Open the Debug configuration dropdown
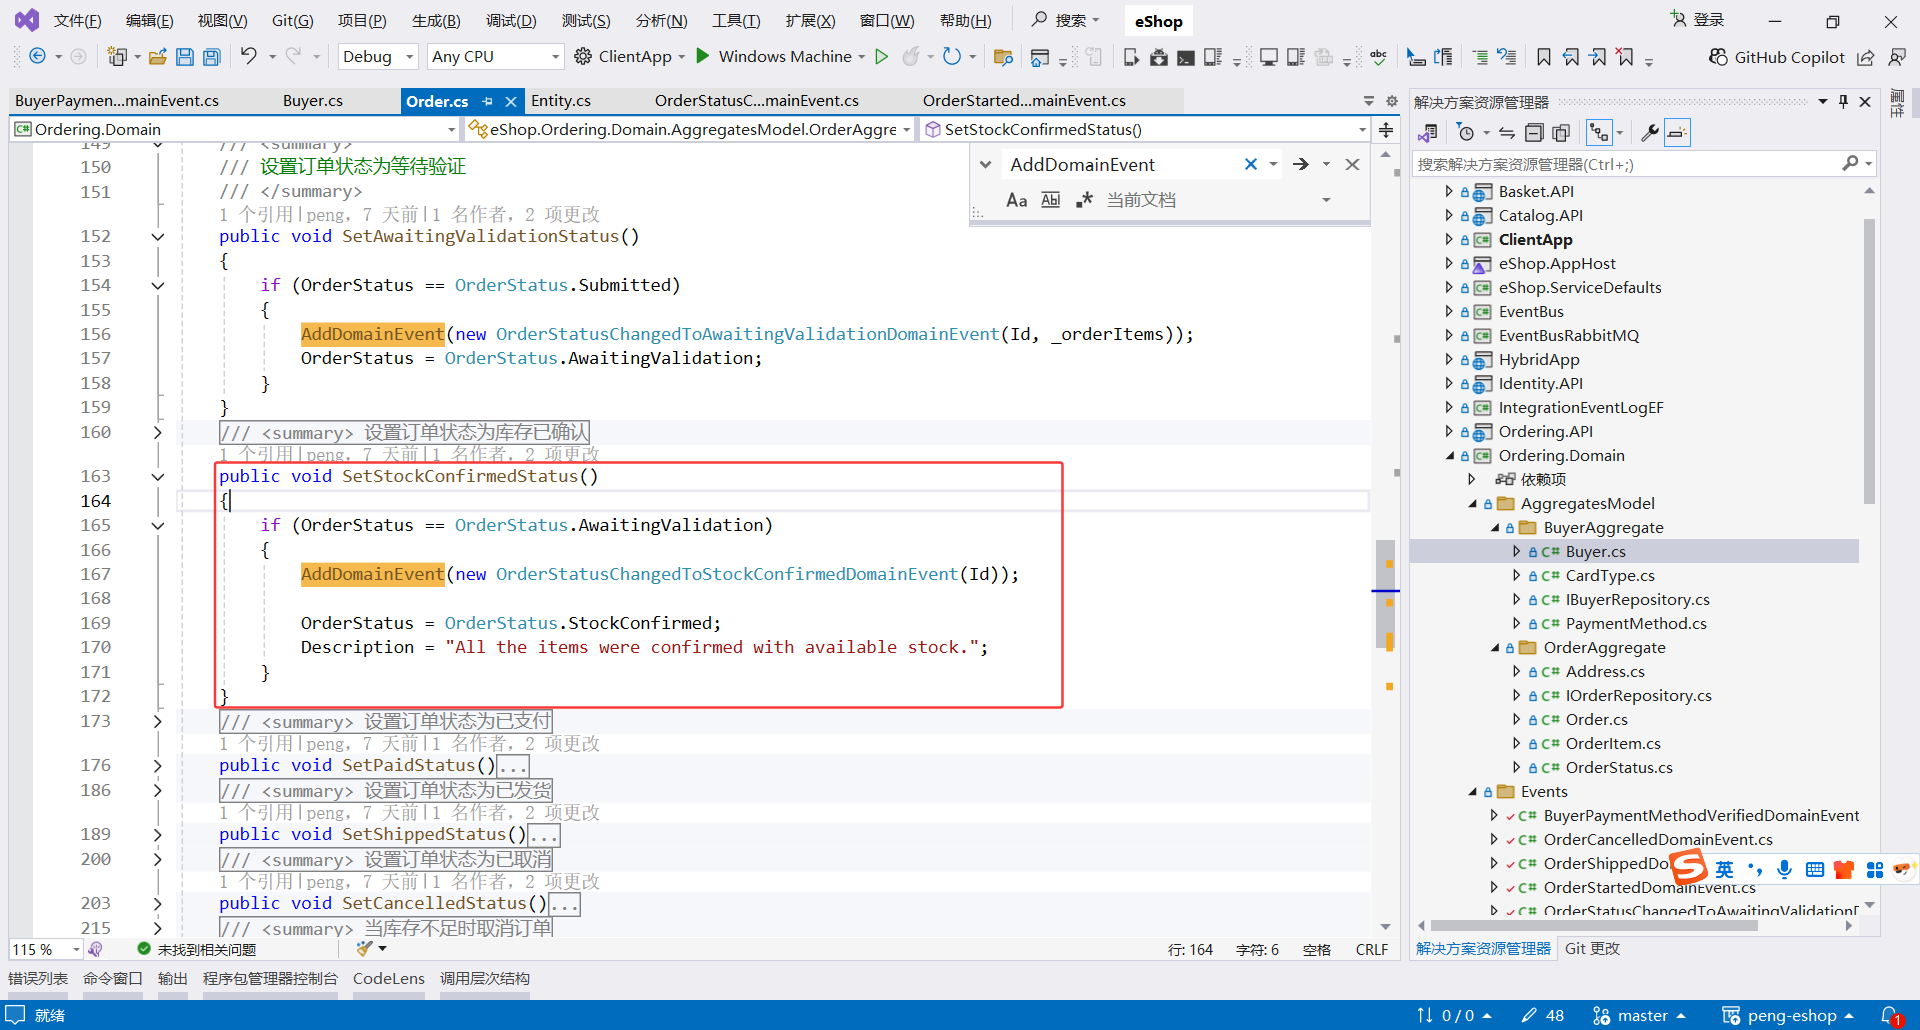Image resolution: width=1920 pixels, height=1030 pixels. click(378, 57)
